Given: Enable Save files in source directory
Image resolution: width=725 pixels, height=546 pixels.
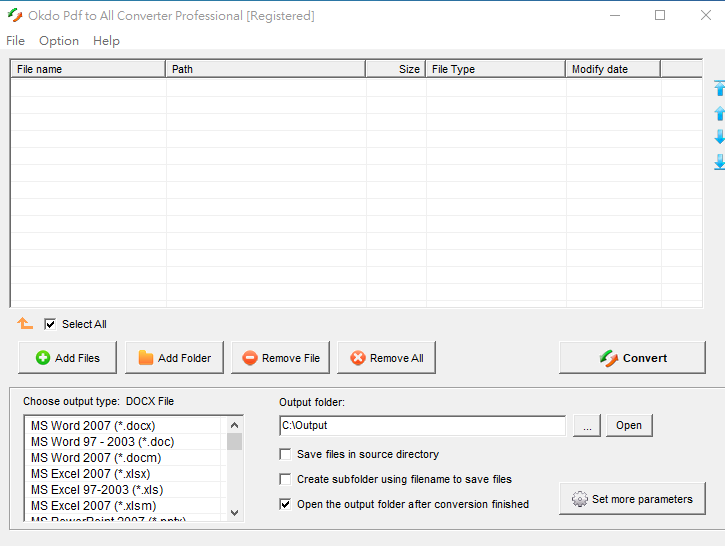Looking at the screenshot, I should (285, 454).
